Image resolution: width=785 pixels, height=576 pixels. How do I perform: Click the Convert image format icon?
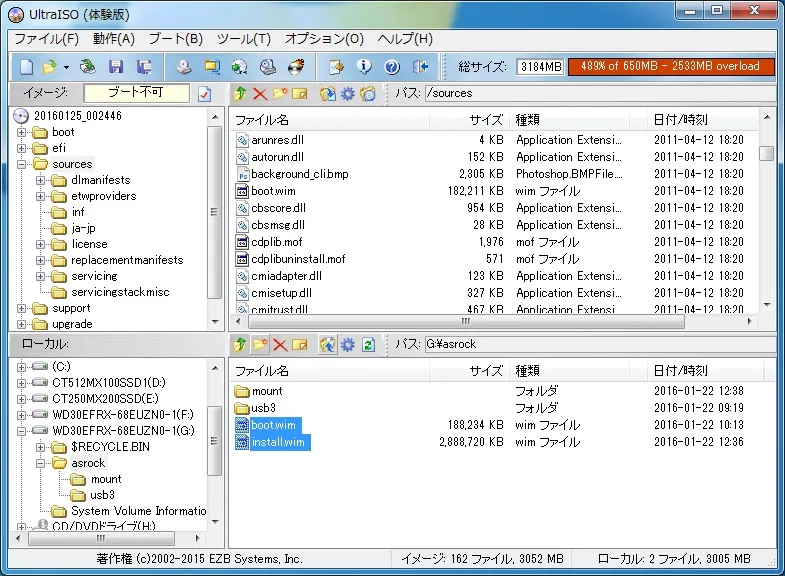[212, 67]
